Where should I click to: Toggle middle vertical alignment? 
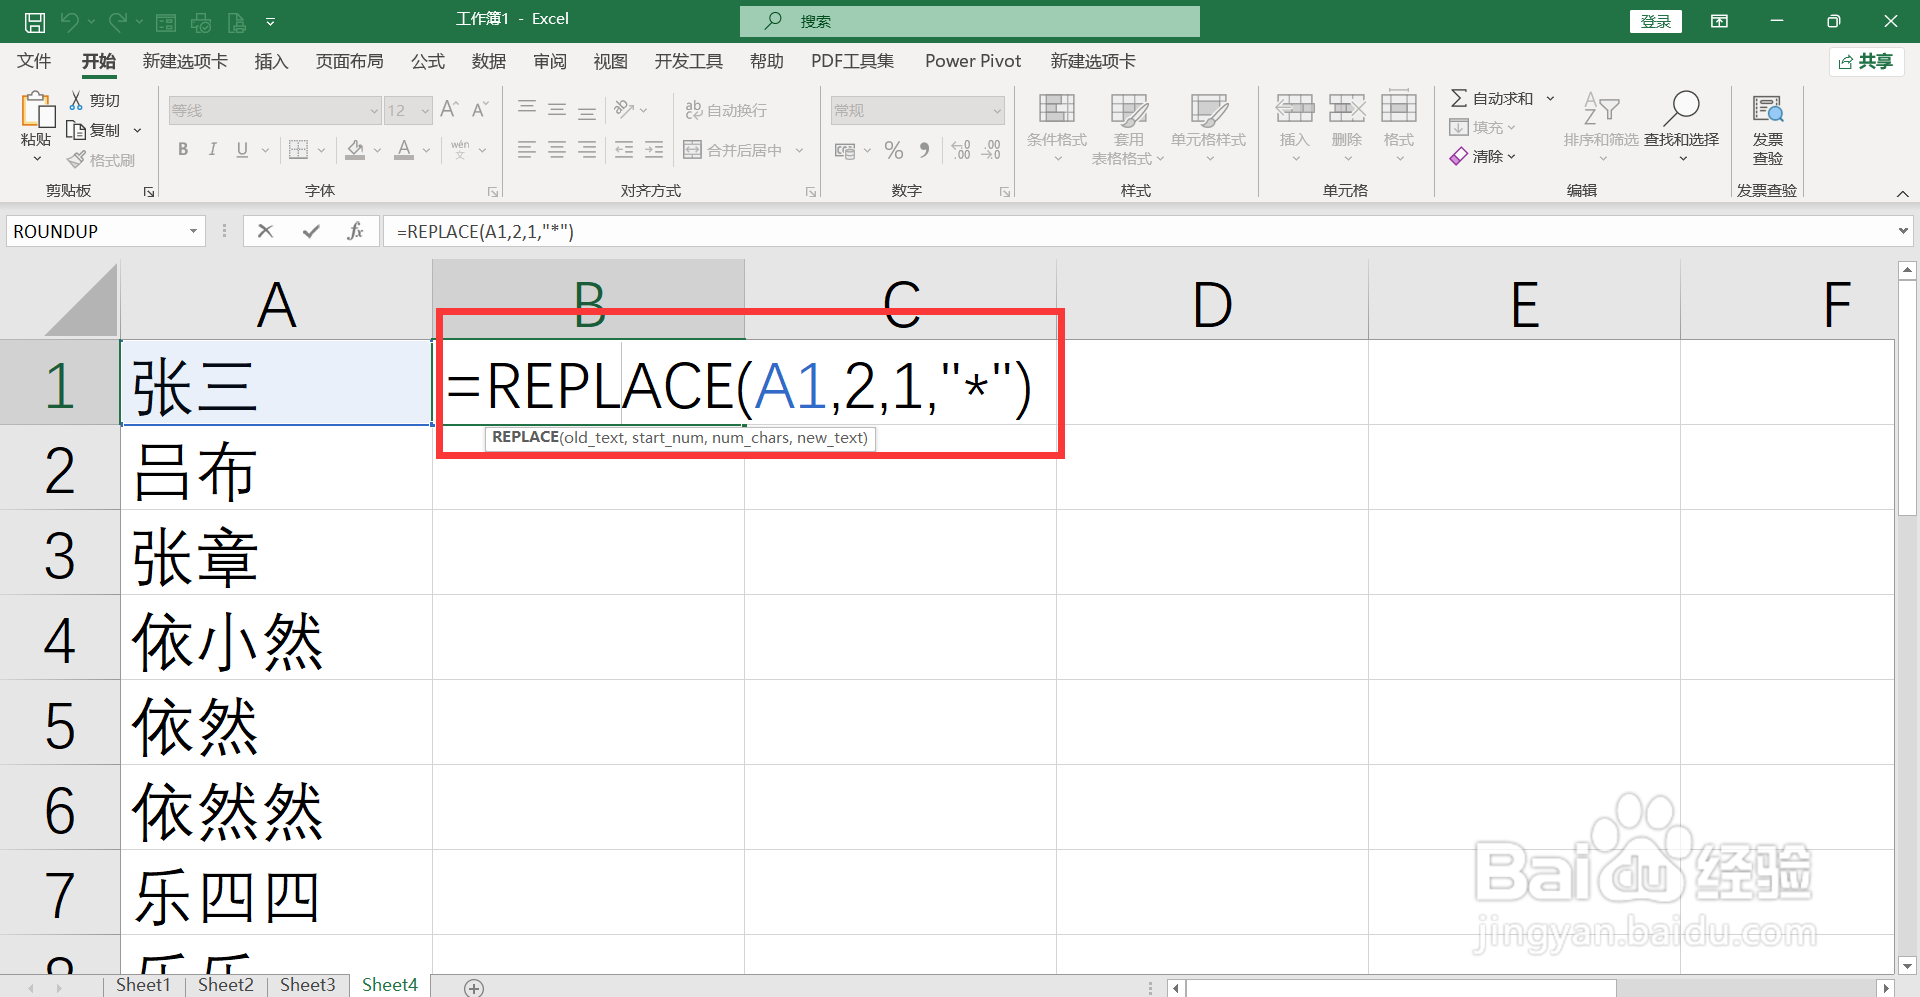click(557, 109)
